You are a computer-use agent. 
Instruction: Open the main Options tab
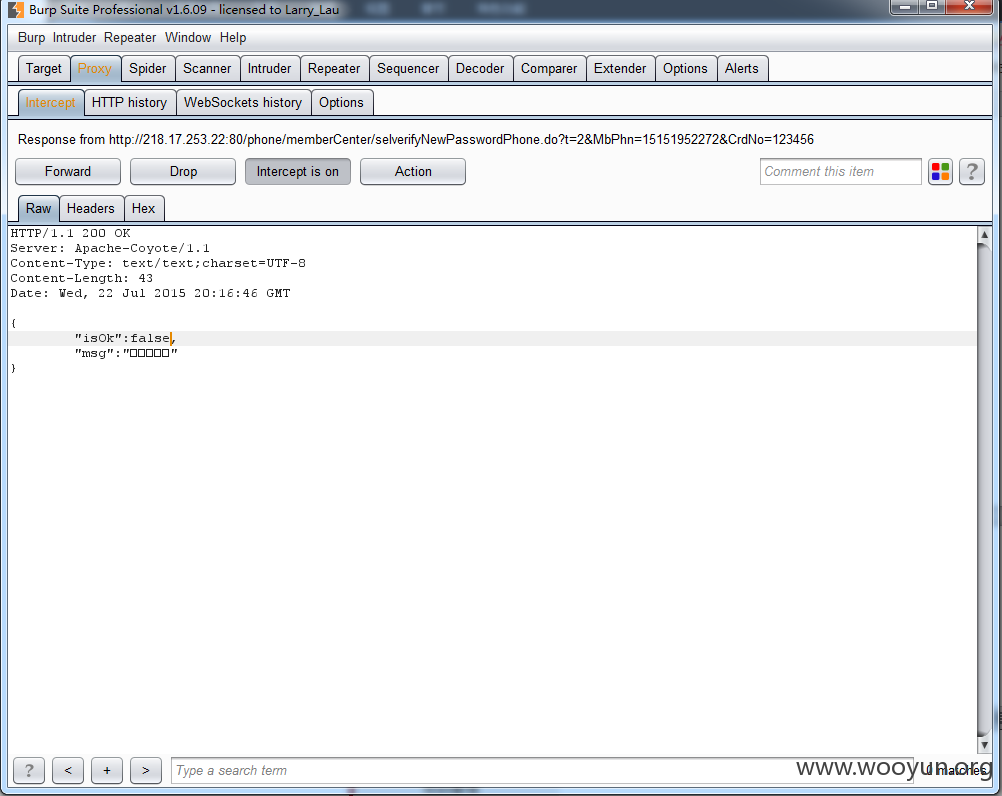point(685,68)
